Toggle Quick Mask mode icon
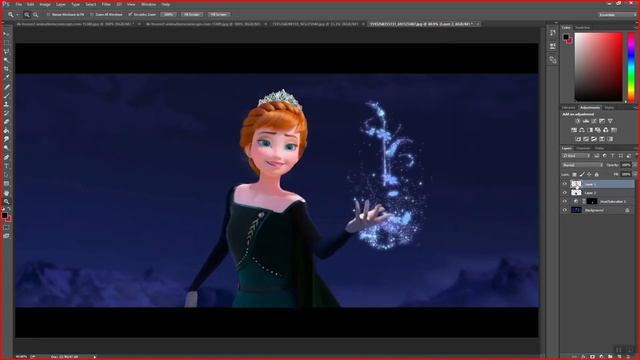640x360 pixels. point(6,227)
